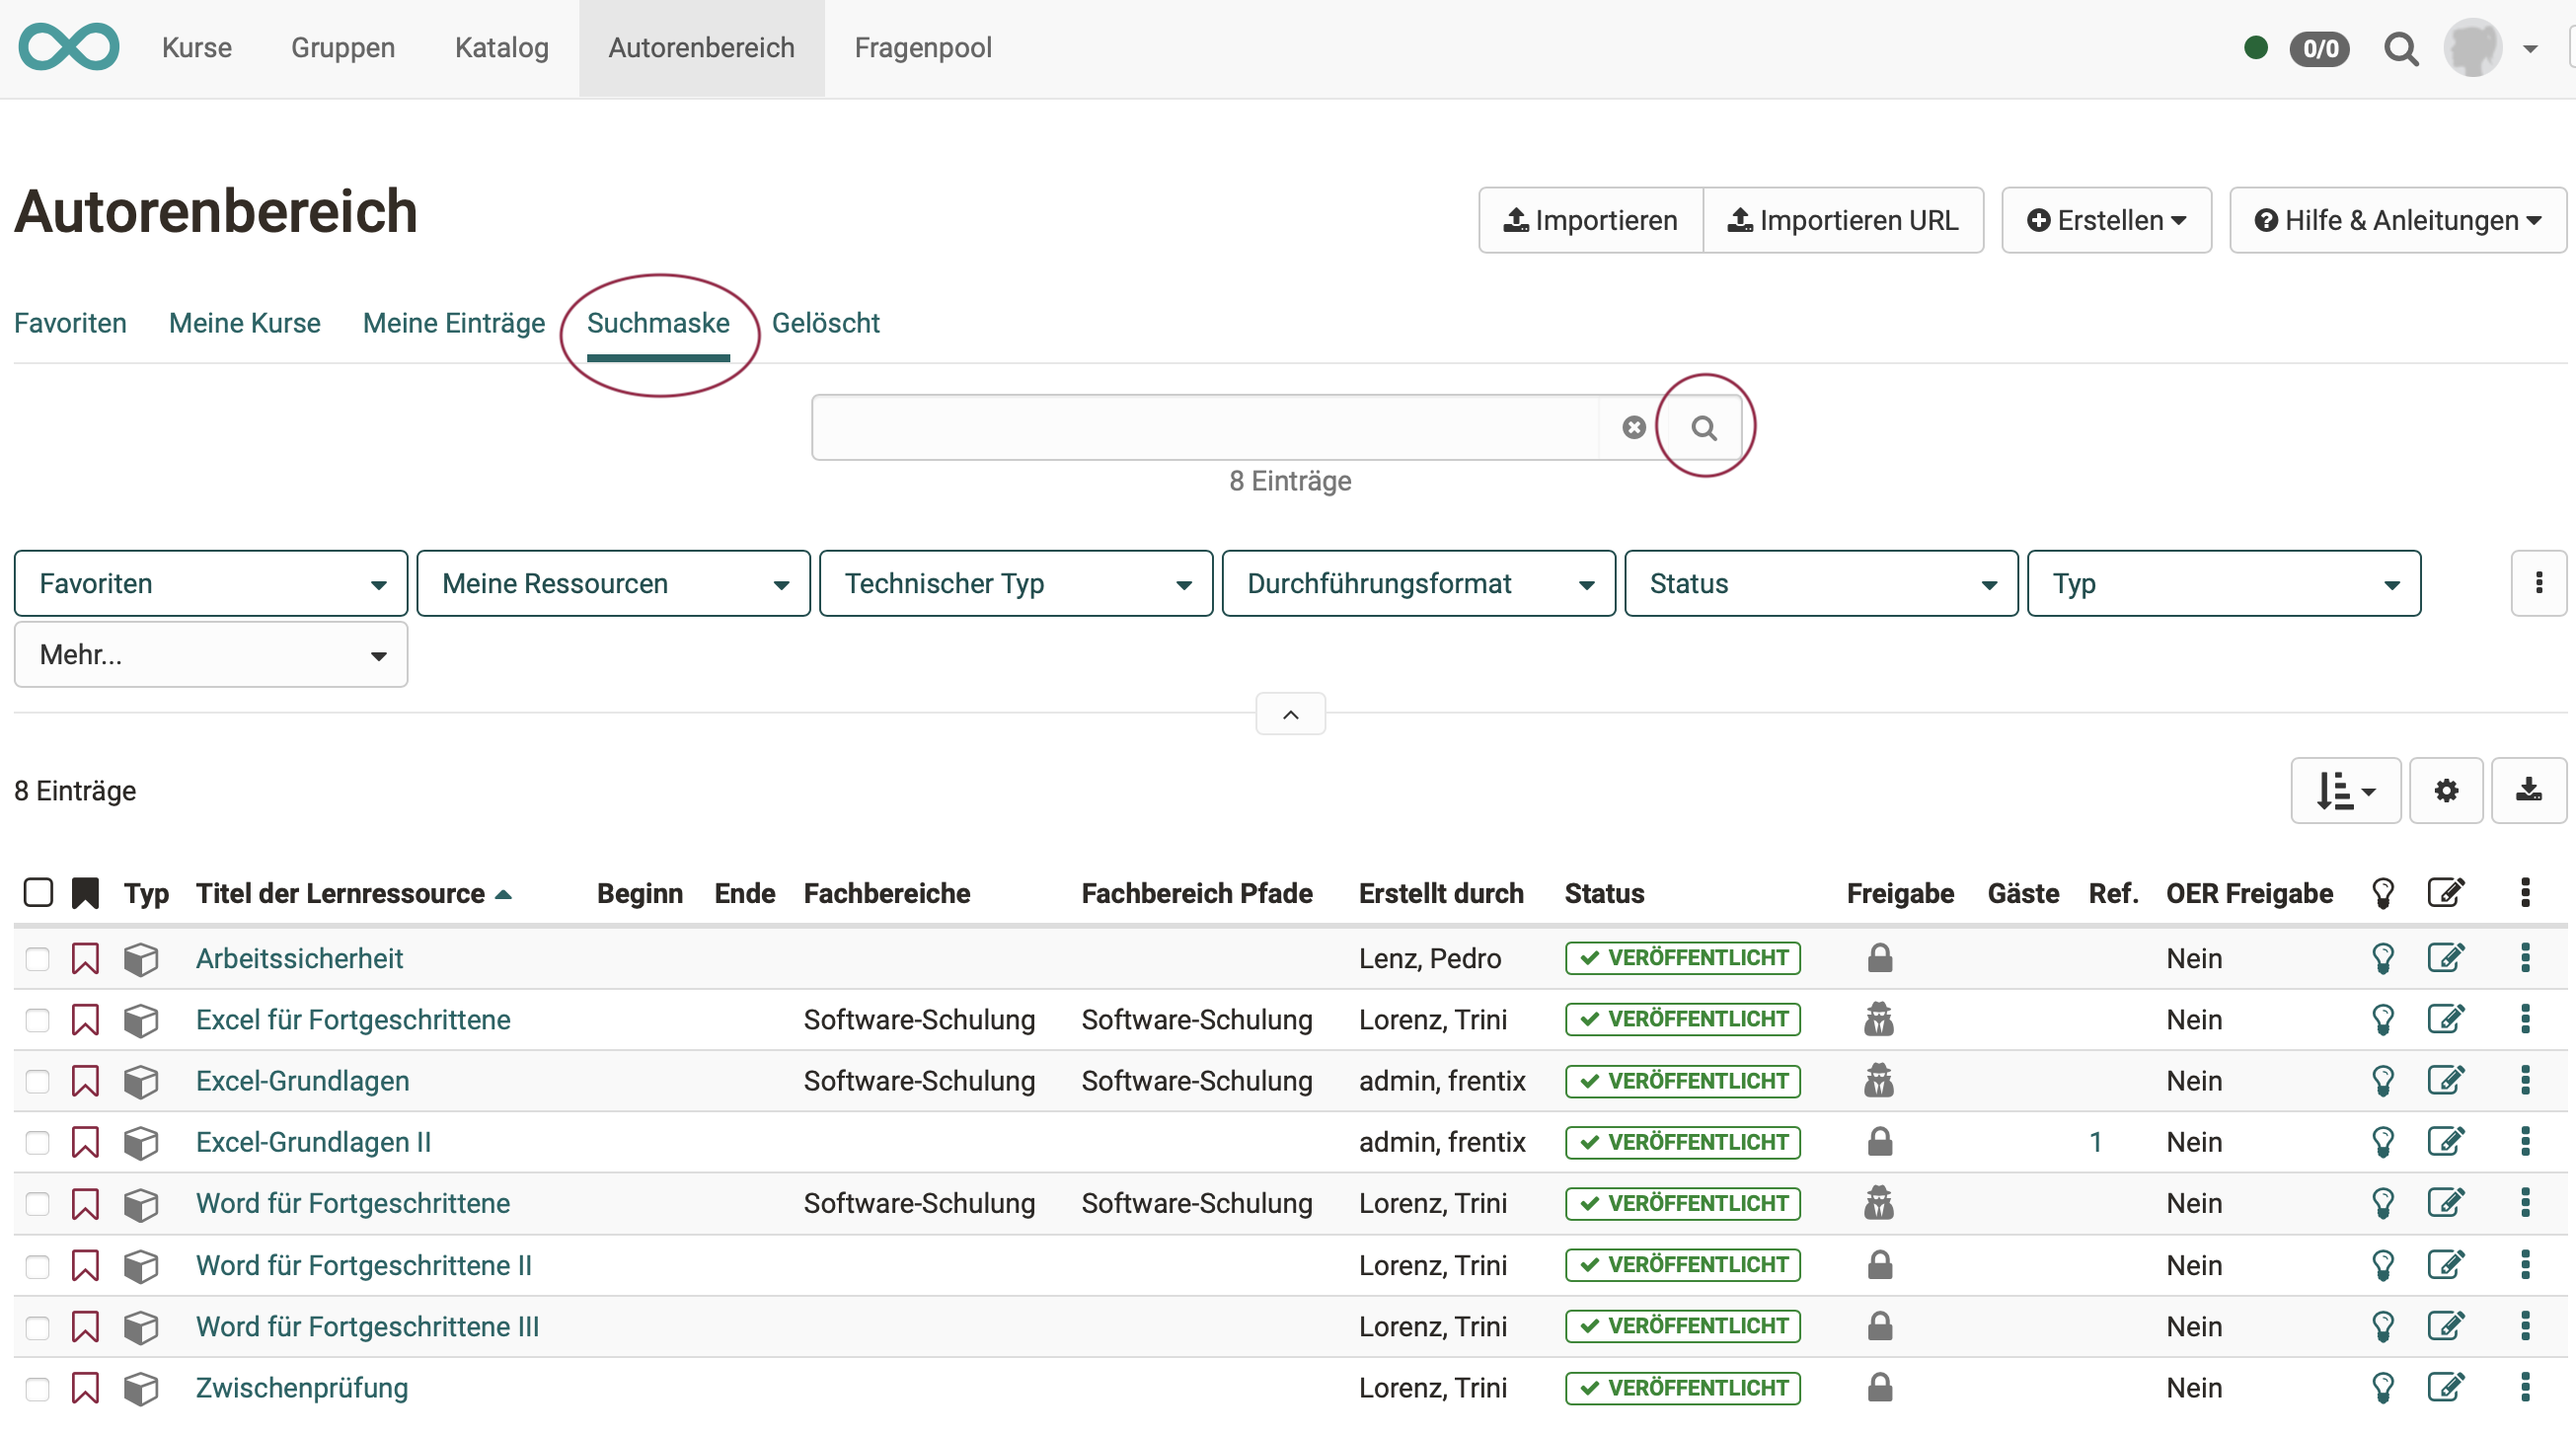The width and height of the screenshot is (2576, 1435).
Task: Bookmark the Excel-Grundlagen entry
Action: tap(85, 1081)
